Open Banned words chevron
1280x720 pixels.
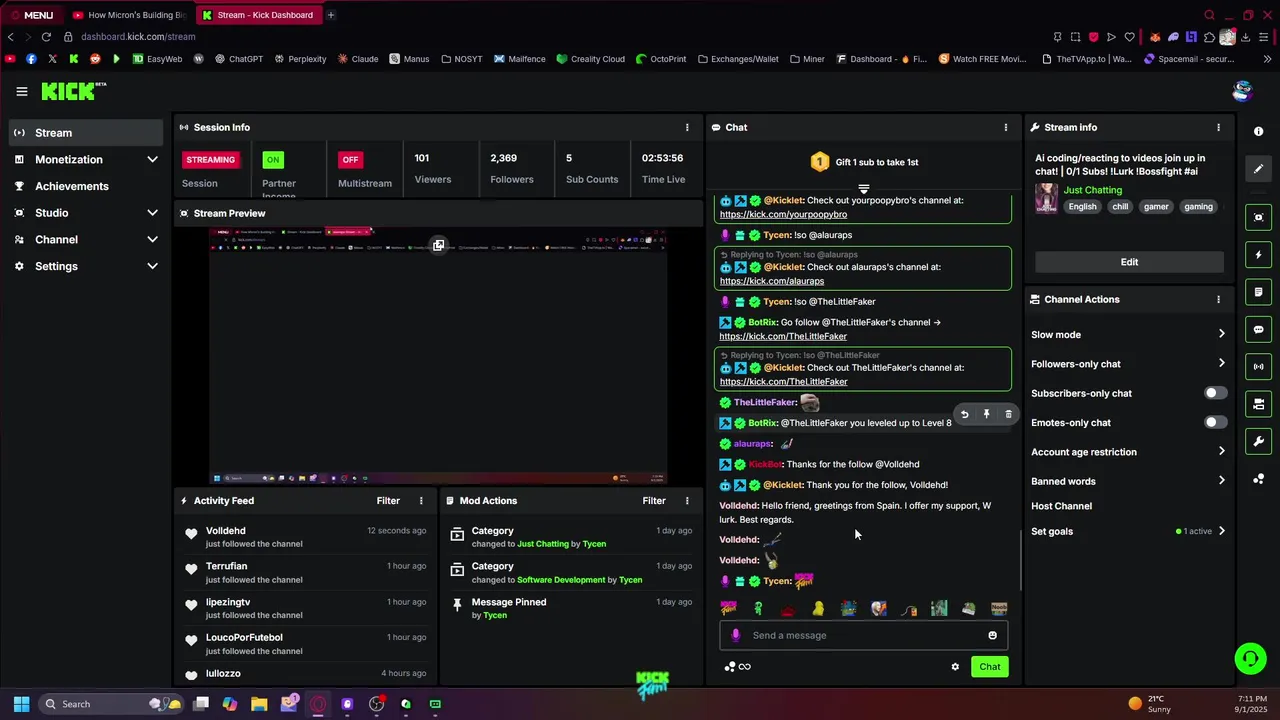pos(1221,481)
